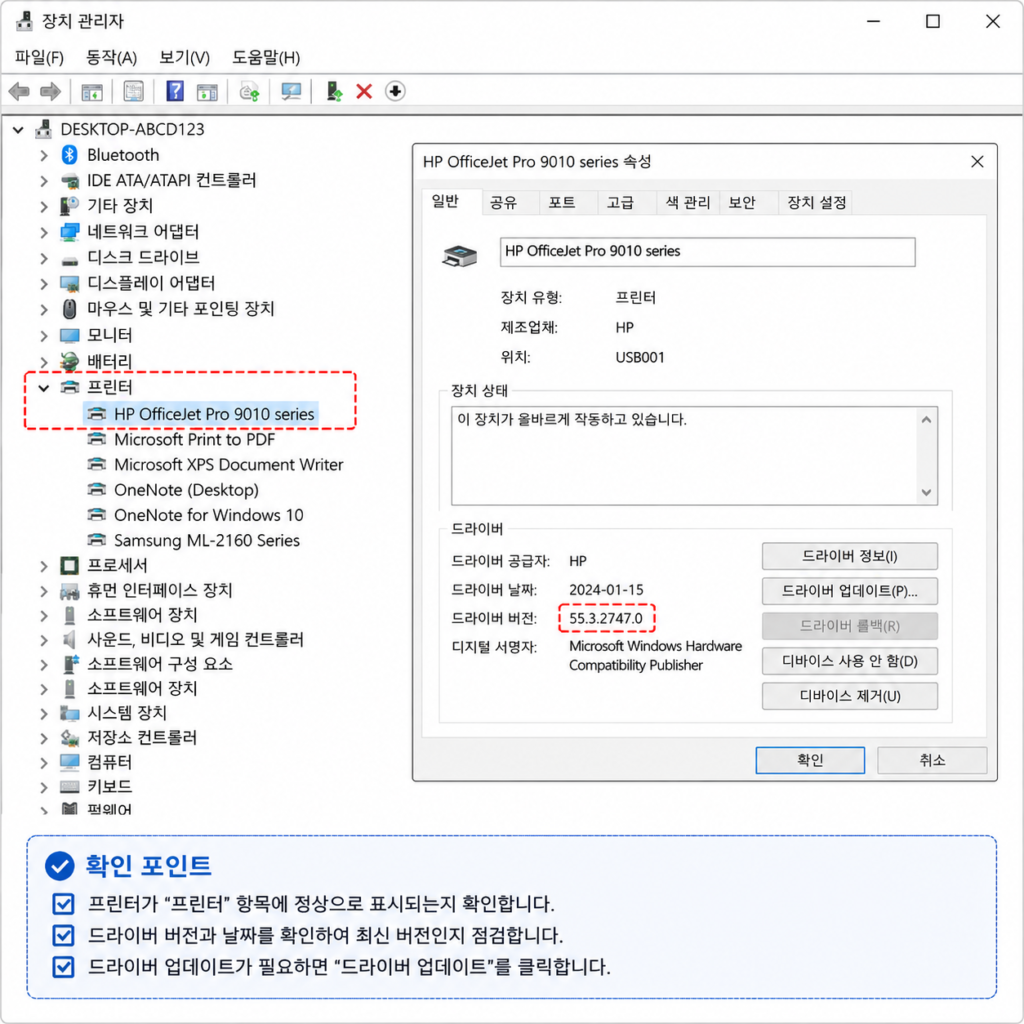Expand the 소프트웨어 구성 요소 category

pos(44,665)
